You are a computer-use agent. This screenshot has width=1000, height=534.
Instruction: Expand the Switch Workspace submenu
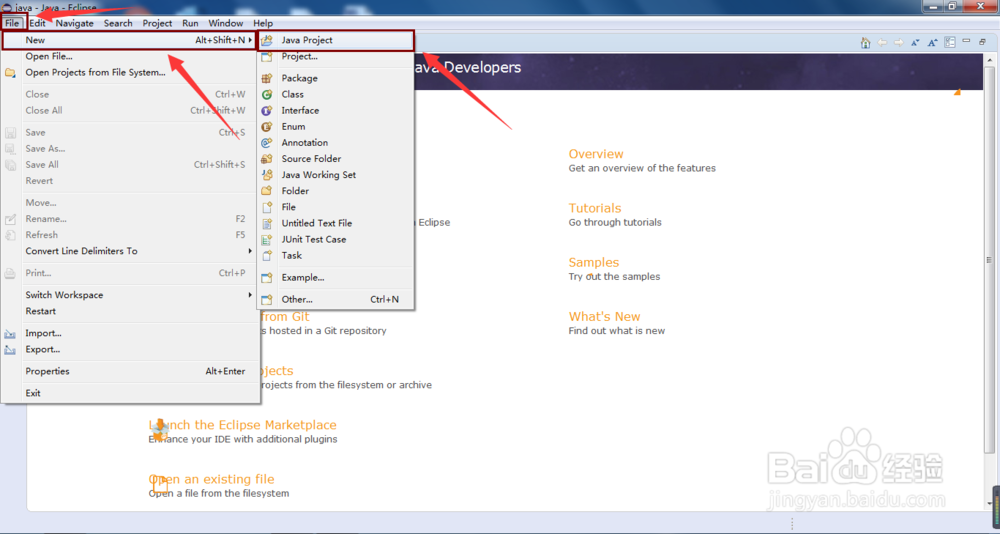(x=251, y=295)
